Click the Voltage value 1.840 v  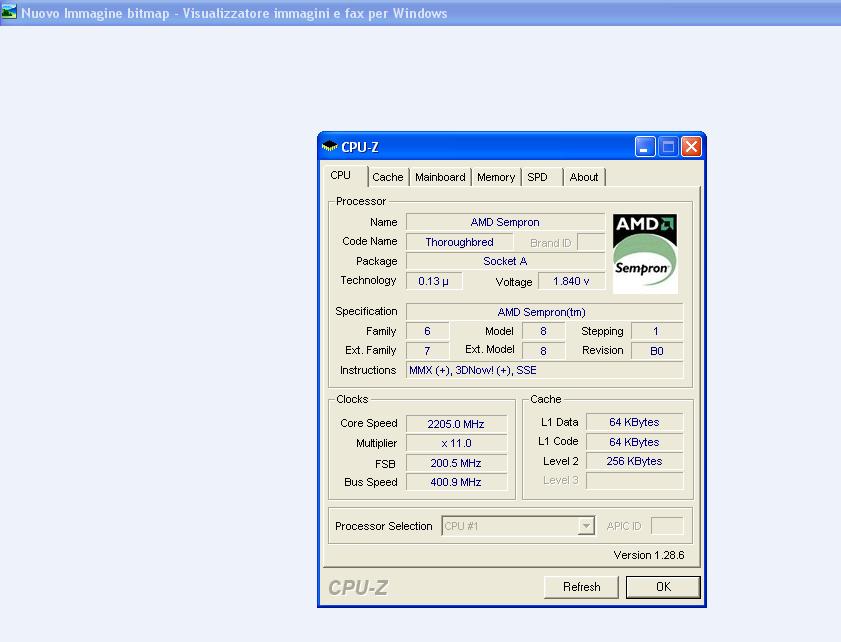point(572,281)
